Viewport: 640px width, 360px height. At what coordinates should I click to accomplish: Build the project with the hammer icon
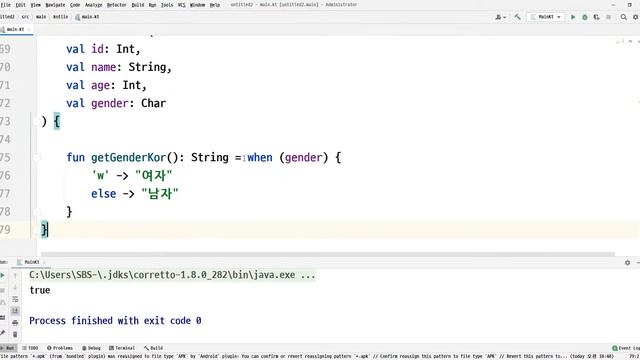pyautogui.click(x=518, y=17)
